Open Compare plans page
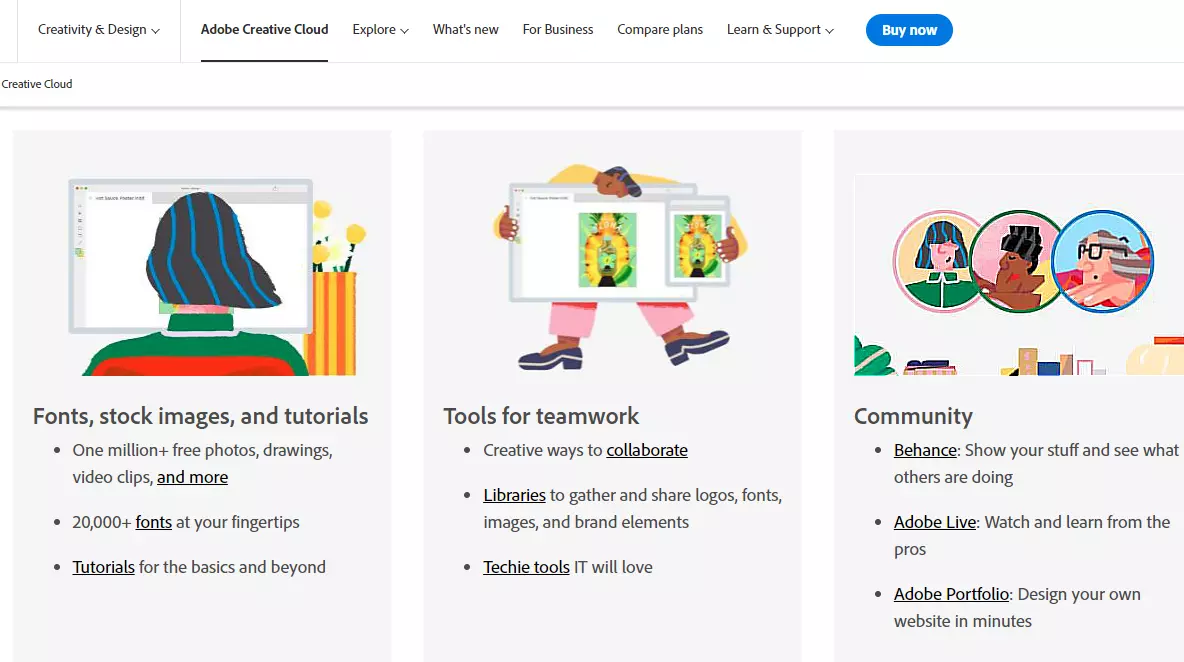 click(x=660, y=29)
